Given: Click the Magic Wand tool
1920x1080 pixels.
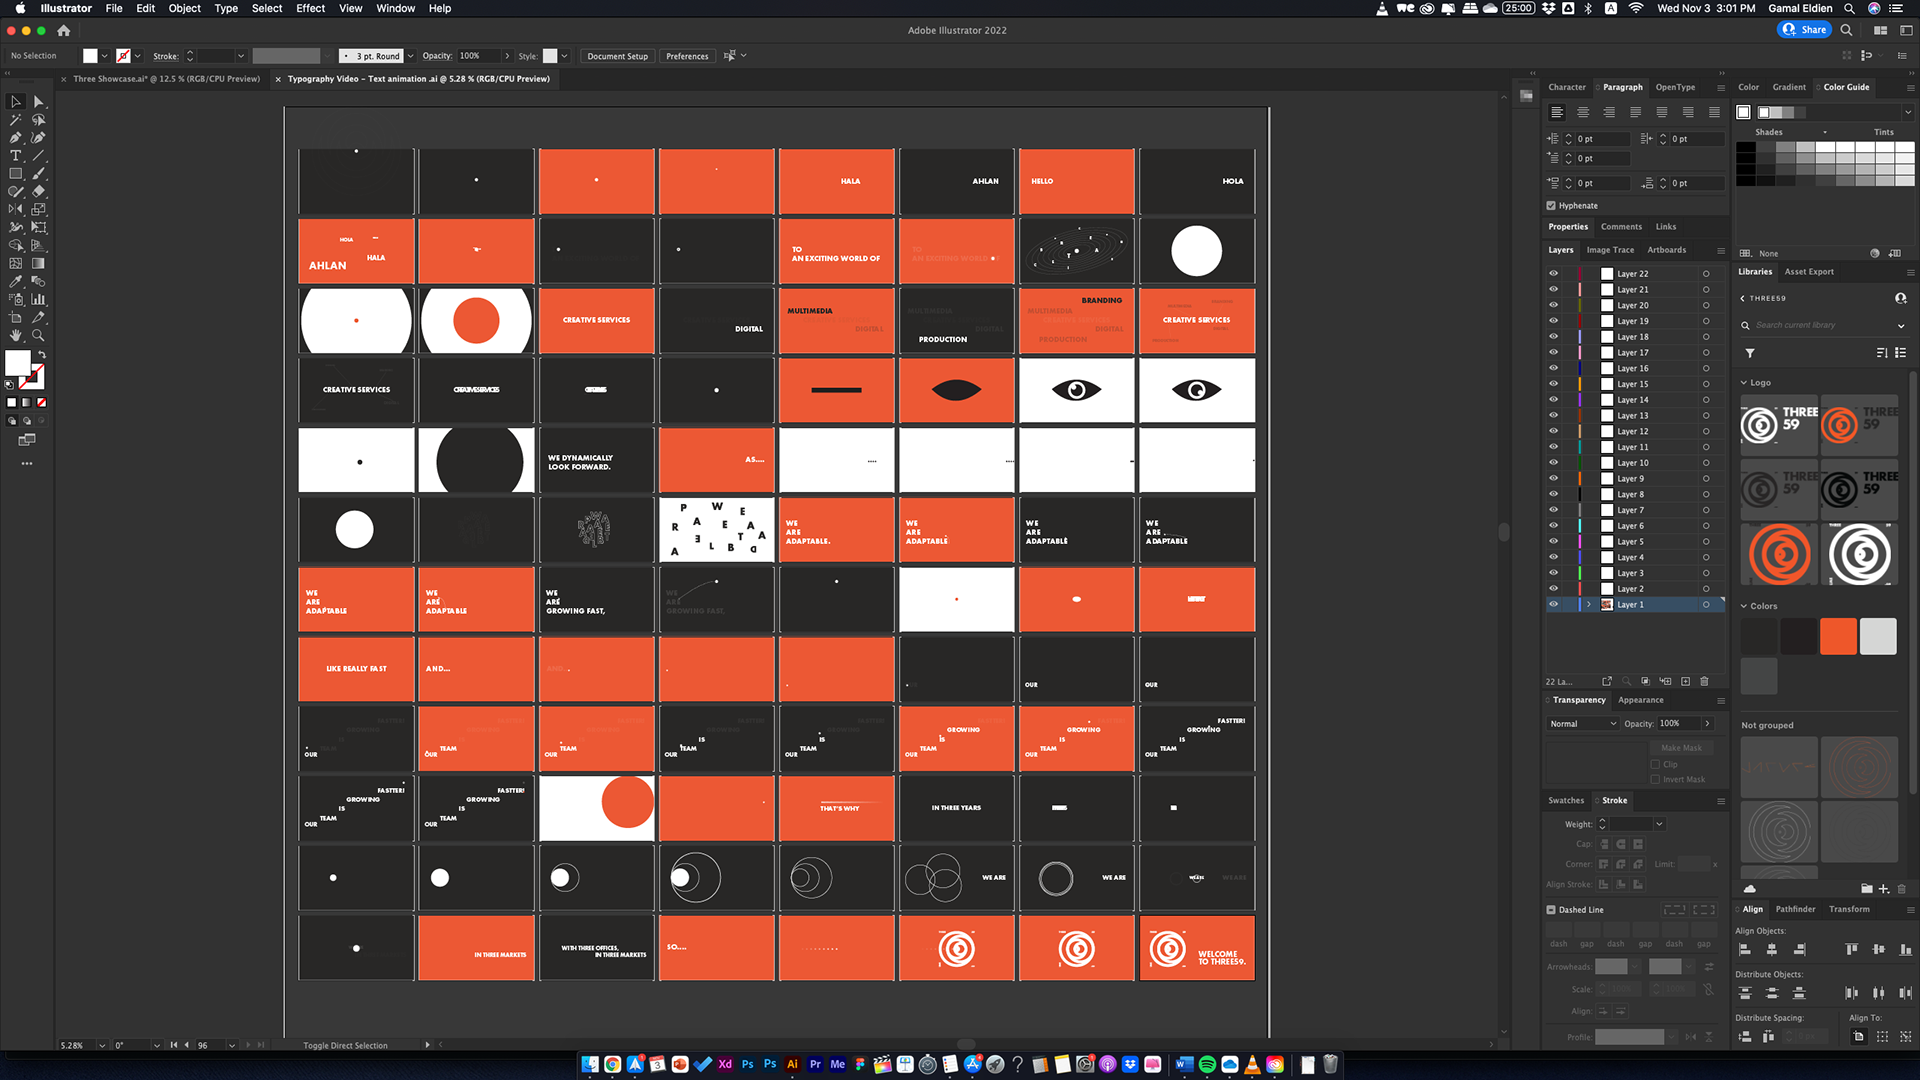Looking at the screenshot, I should pyautogui.click(x=15, y=120).
